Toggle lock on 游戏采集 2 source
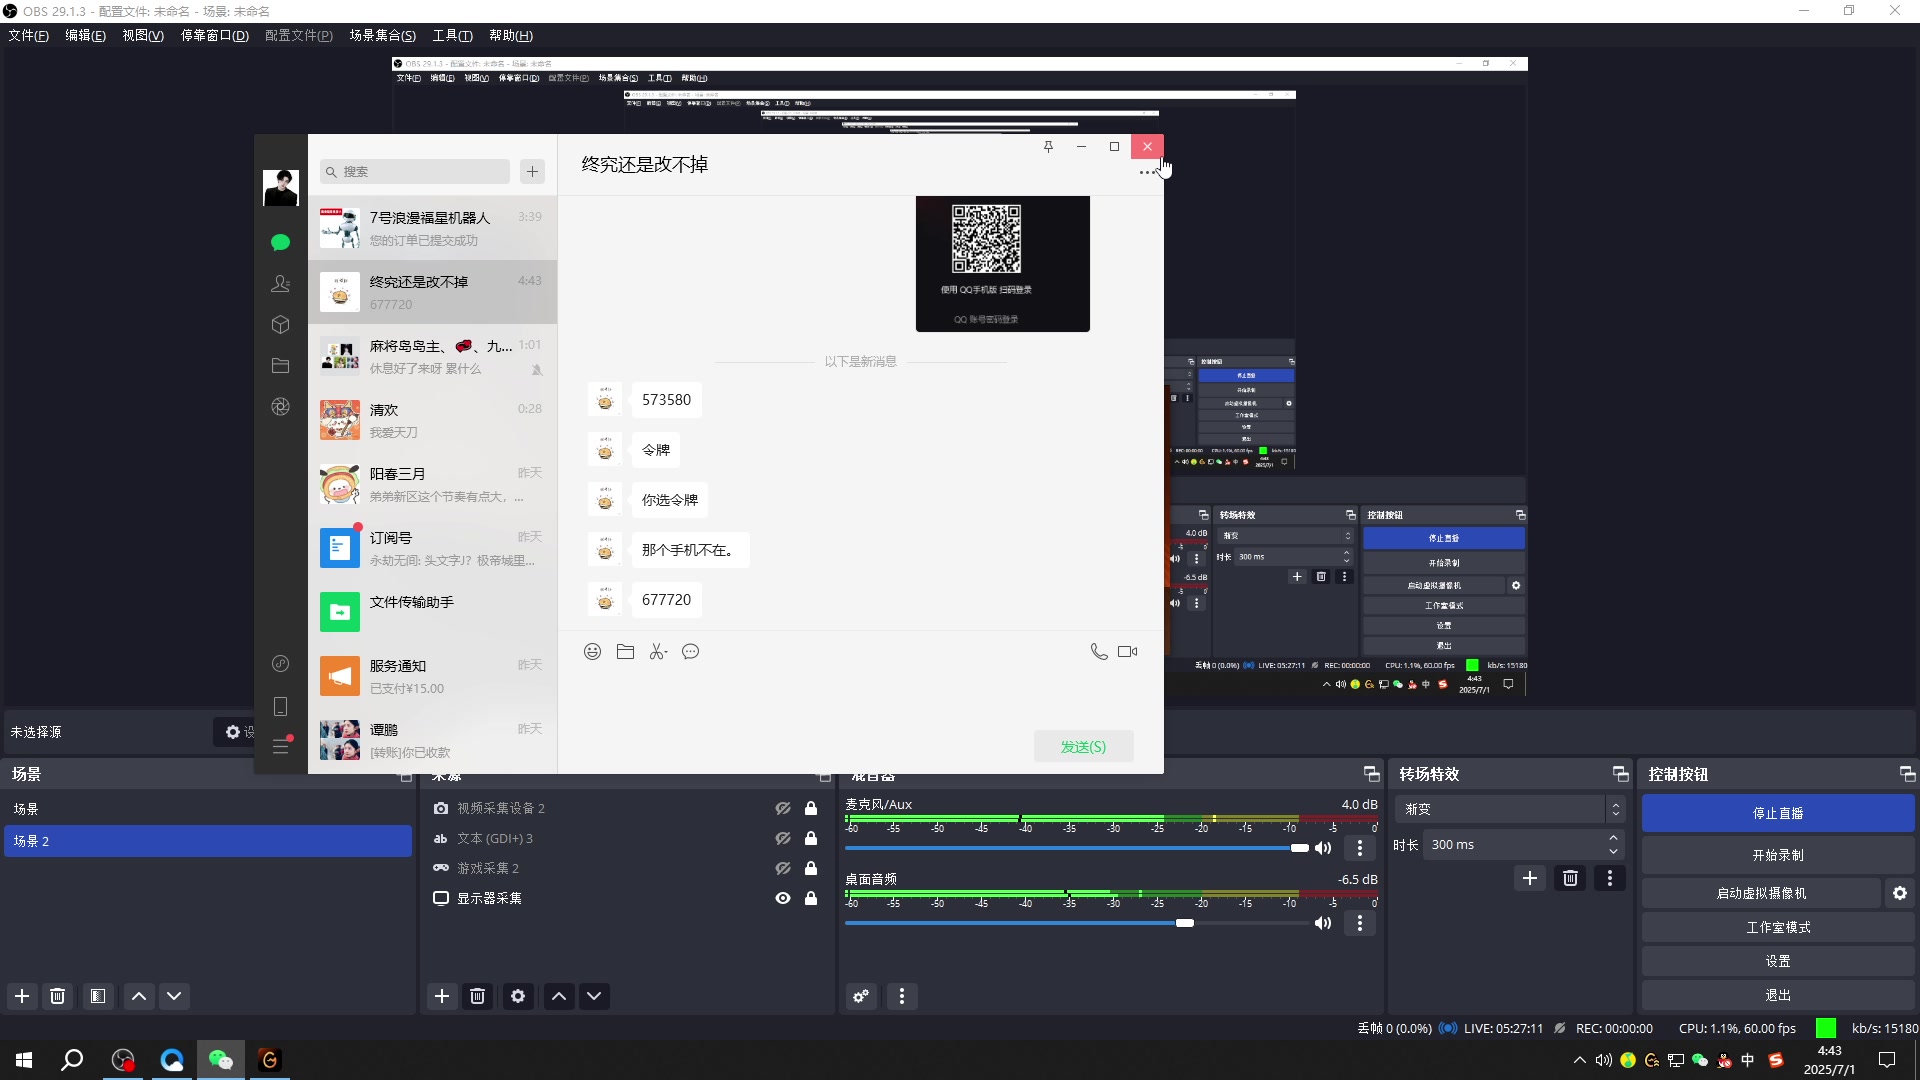 point(811,868)
